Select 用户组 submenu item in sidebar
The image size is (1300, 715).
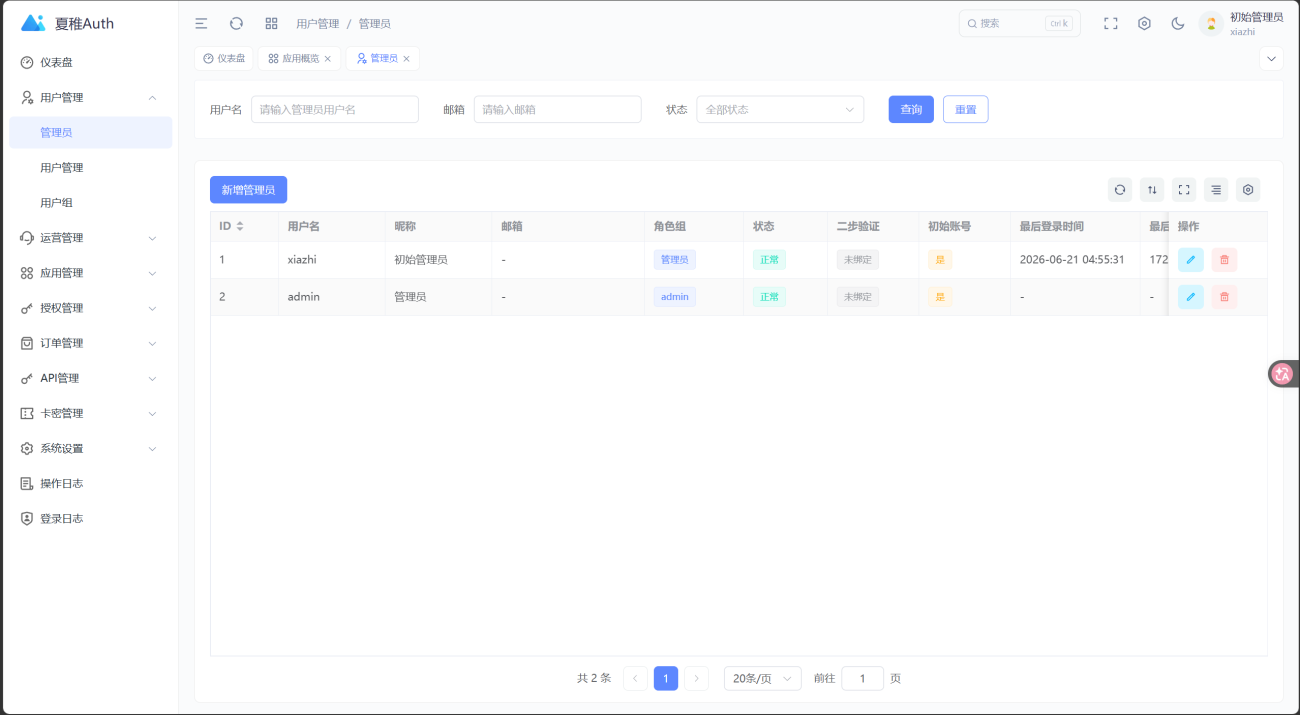pos(90,202)
